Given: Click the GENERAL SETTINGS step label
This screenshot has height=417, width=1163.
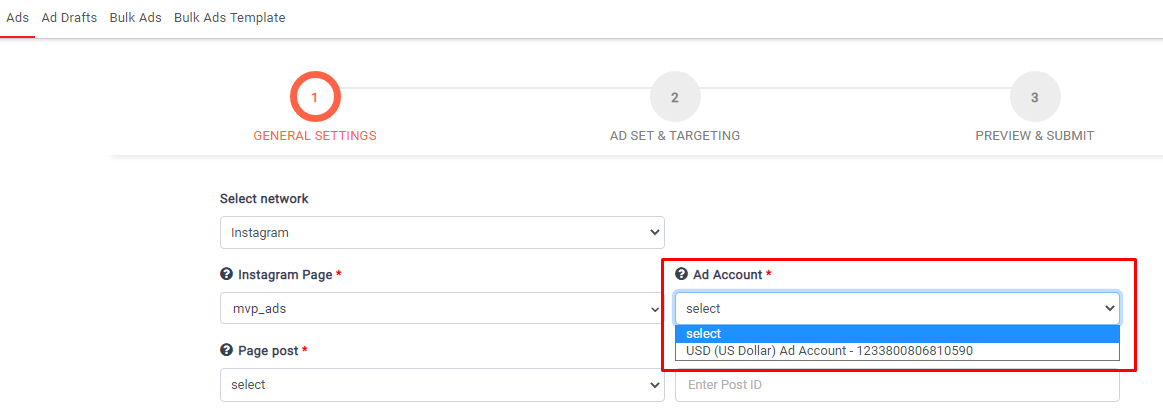Looking at the screenshot, I should [x=315, y=136].
